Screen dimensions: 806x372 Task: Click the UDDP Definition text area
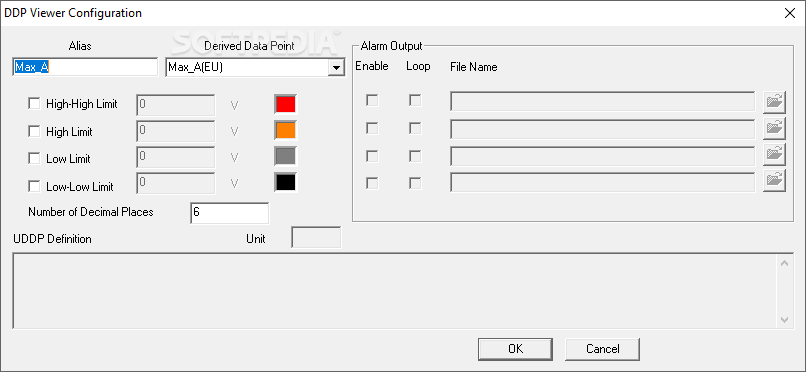pos(394,290)
